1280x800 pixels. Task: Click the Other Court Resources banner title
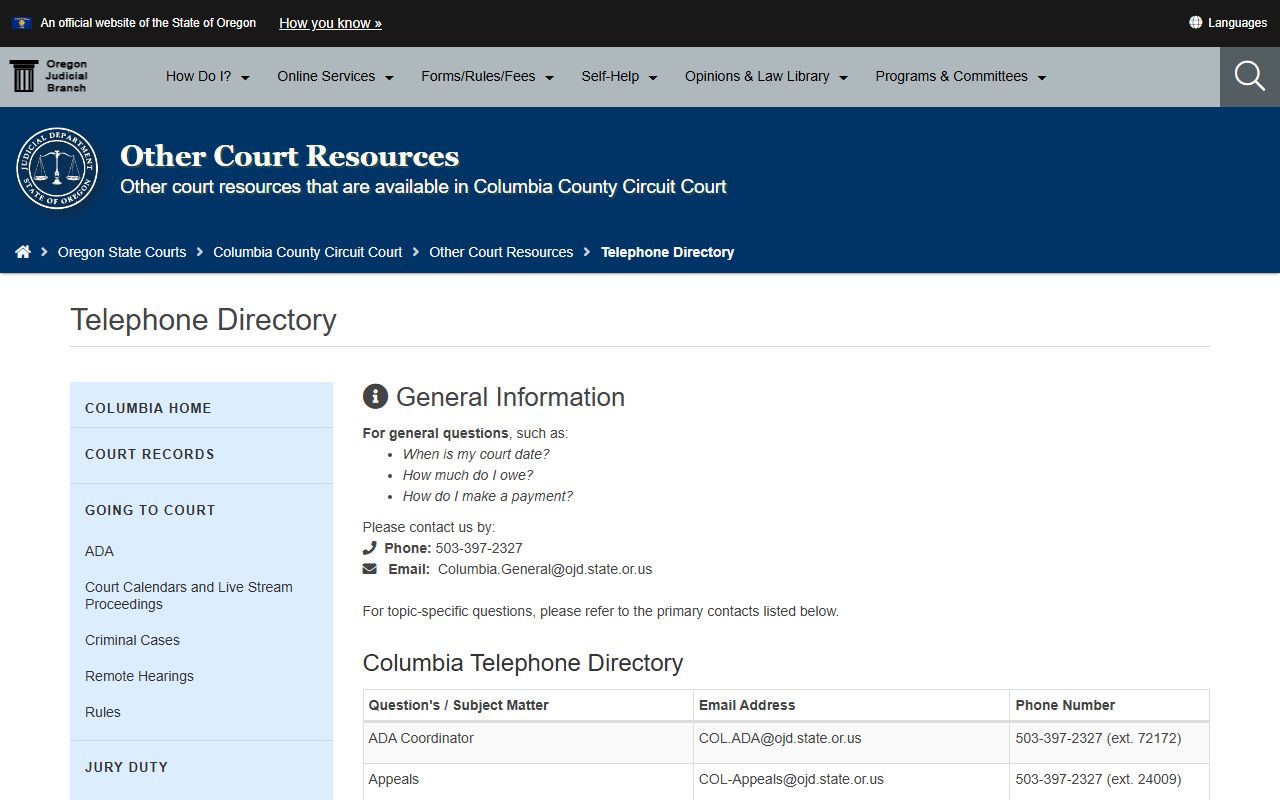(x=289, y=156)
